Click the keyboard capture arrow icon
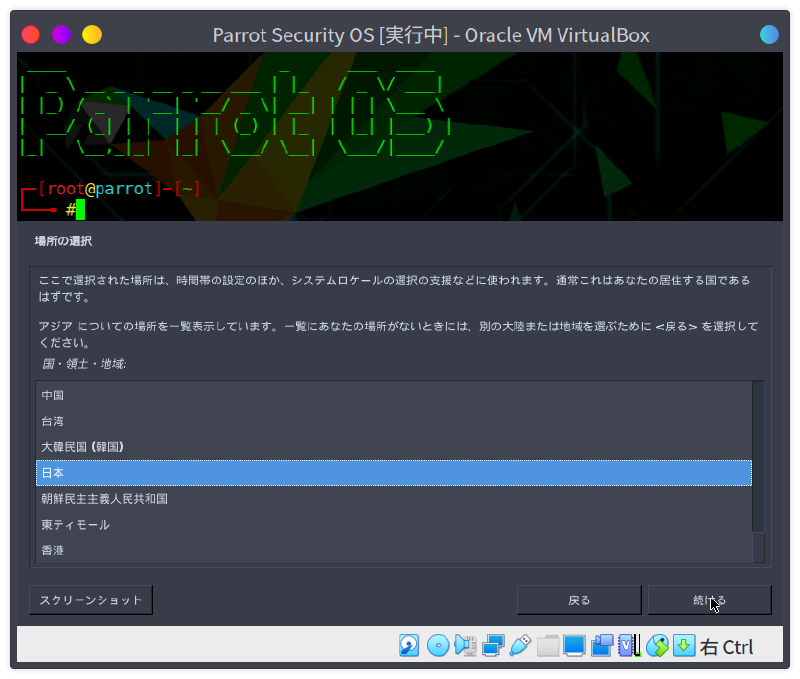The image size is (800, 679). click(x=684, y=646)
